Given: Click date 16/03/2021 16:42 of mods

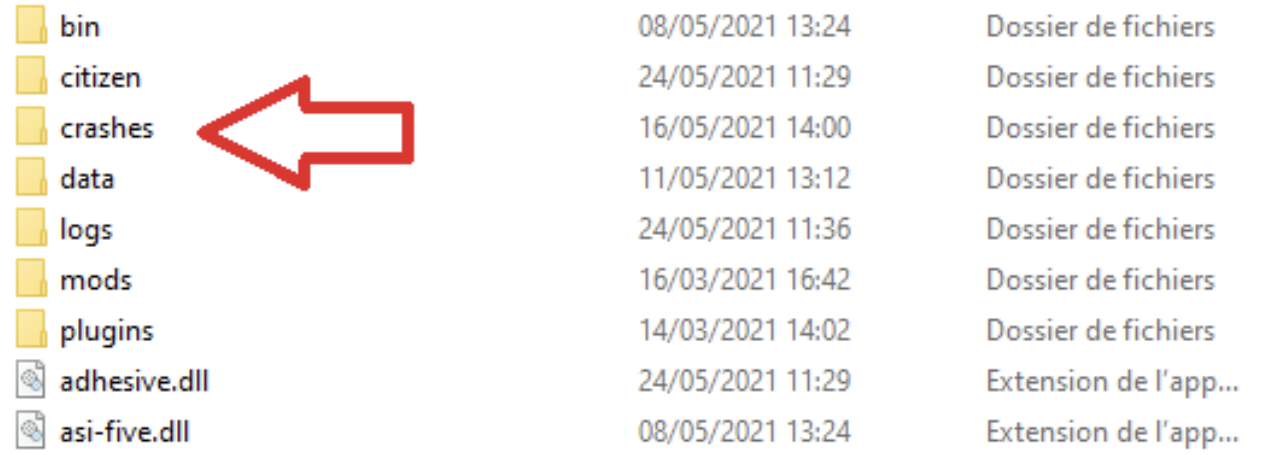Looking at the screenshot, I should [745, 279].
